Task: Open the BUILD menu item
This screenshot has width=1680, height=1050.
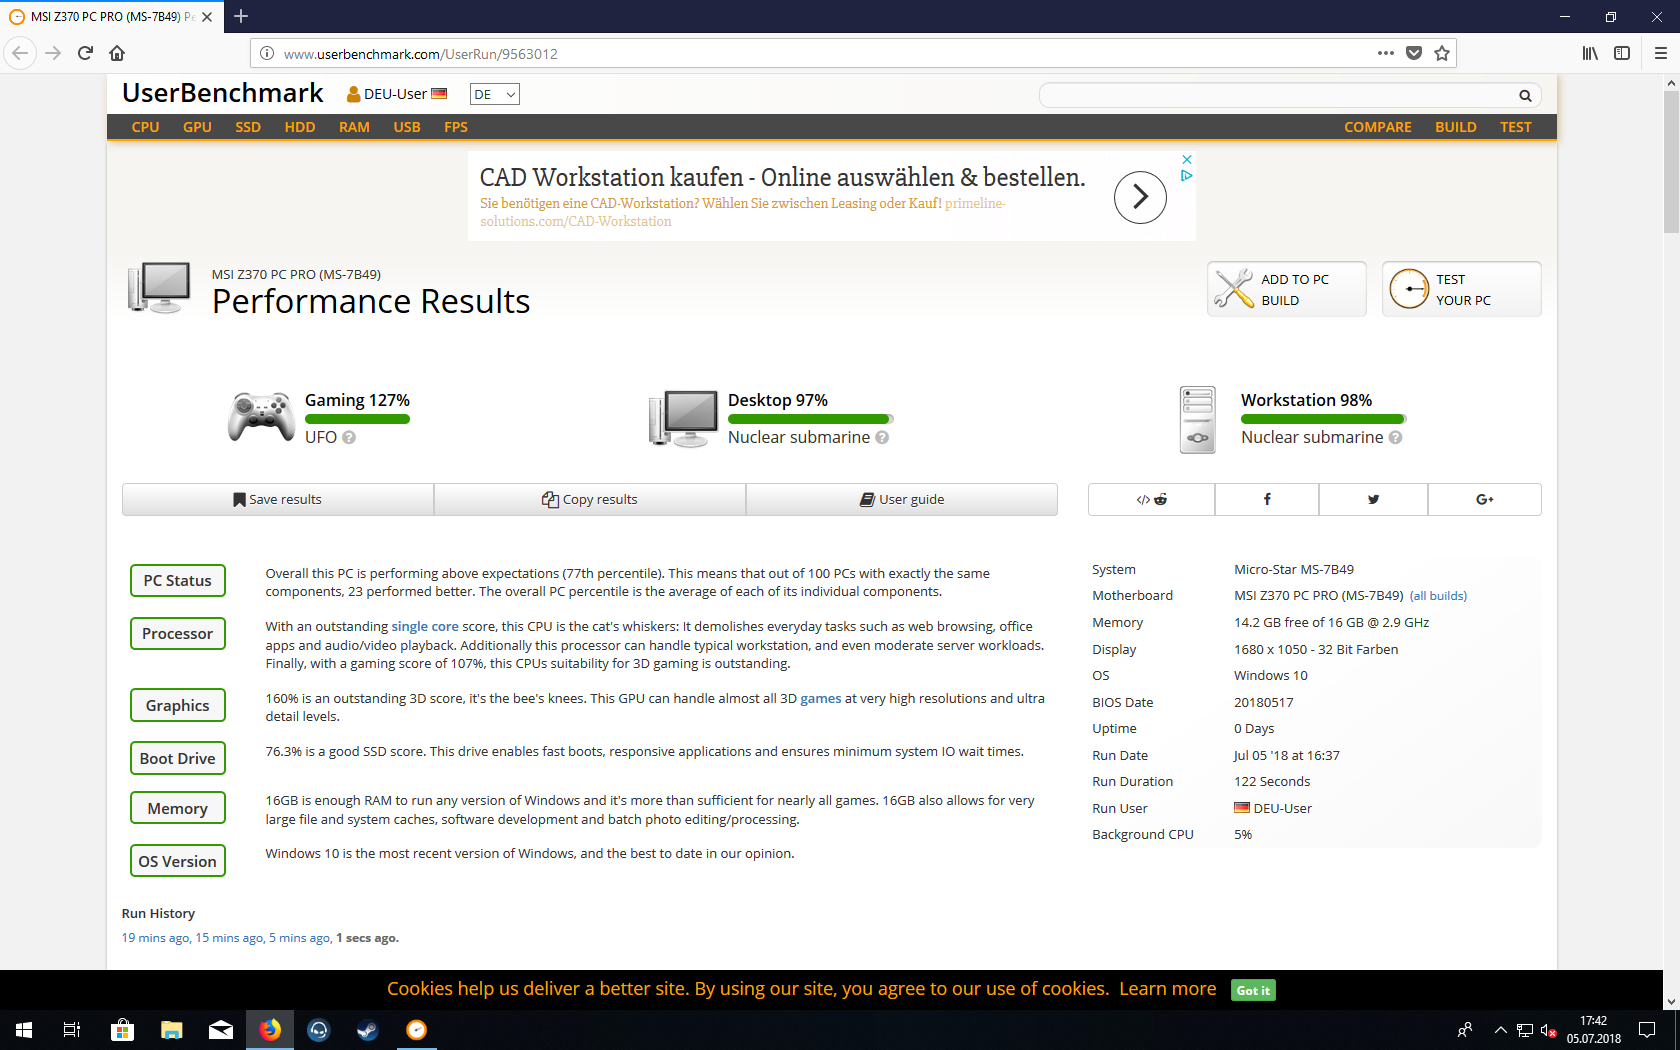Action: [x=1455, y=127]
